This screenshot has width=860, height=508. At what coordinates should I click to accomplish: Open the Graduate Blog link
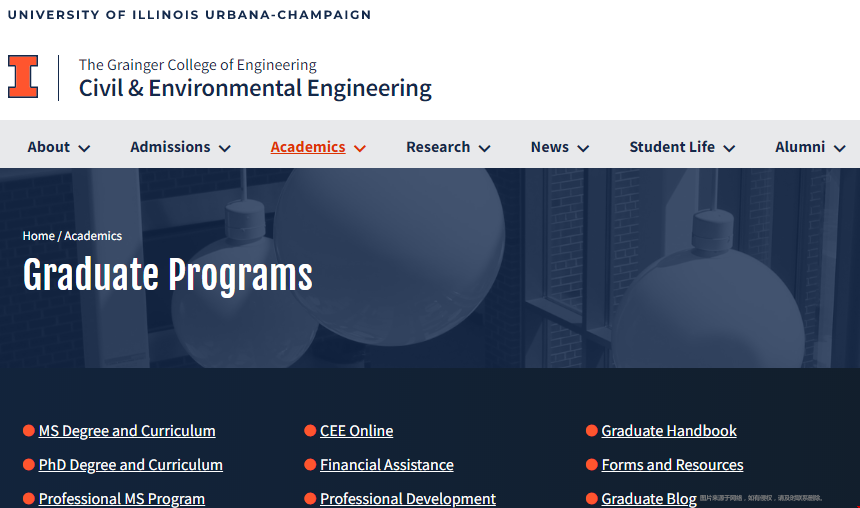[649, 499]
